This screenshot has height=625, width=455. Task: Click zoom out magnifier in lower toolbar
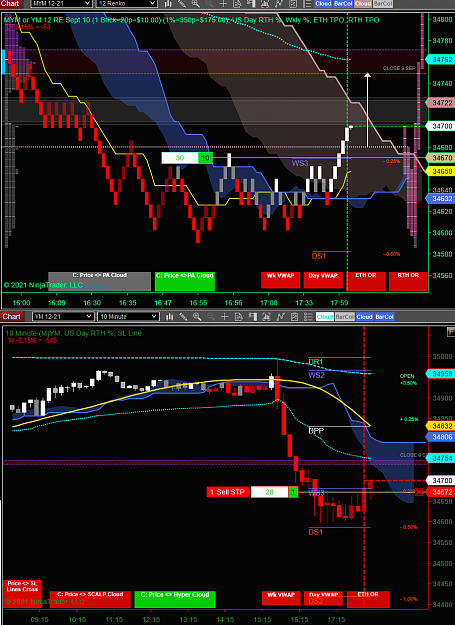[x=211, y=316]
